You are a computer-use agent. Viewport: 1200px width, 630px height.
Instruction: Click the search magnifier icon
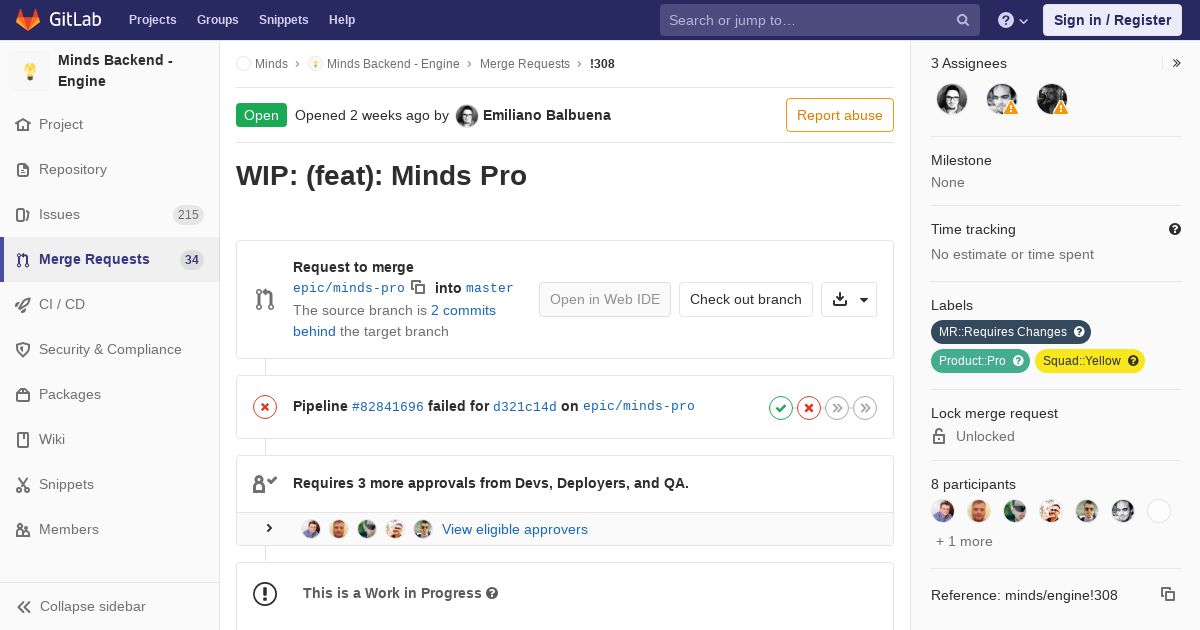(963, 20)
